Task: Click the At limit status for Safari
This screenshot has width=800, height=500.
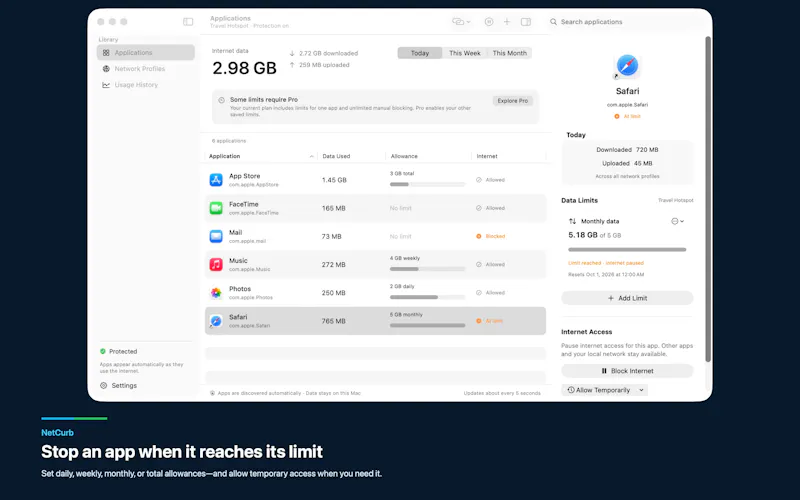Action: point(489,321)
